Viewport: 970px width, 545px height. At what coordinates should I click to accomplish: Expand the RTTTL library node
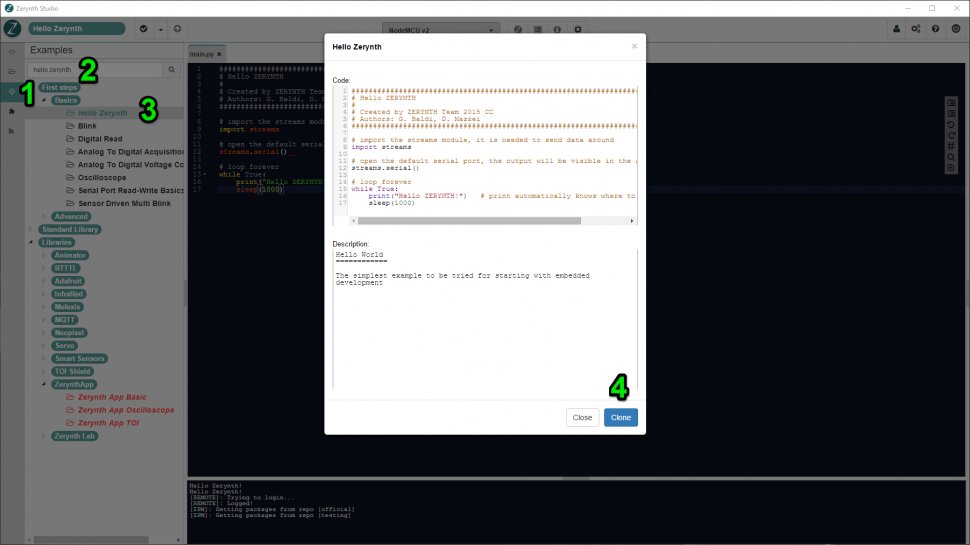[44, 268]
